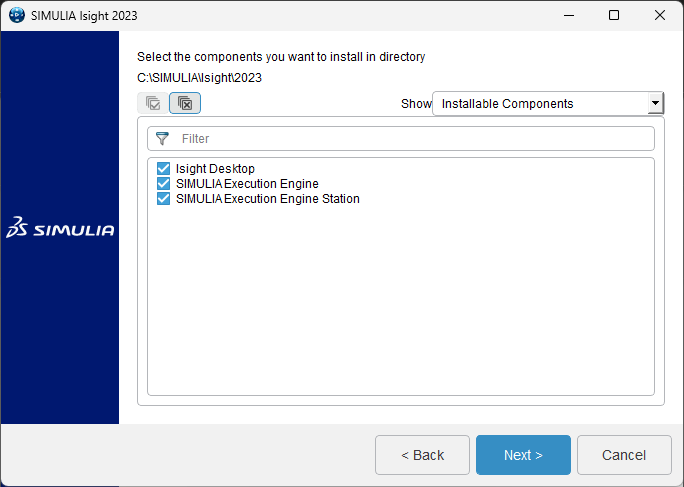Select the Isight Desktop label

coord(215,169)
